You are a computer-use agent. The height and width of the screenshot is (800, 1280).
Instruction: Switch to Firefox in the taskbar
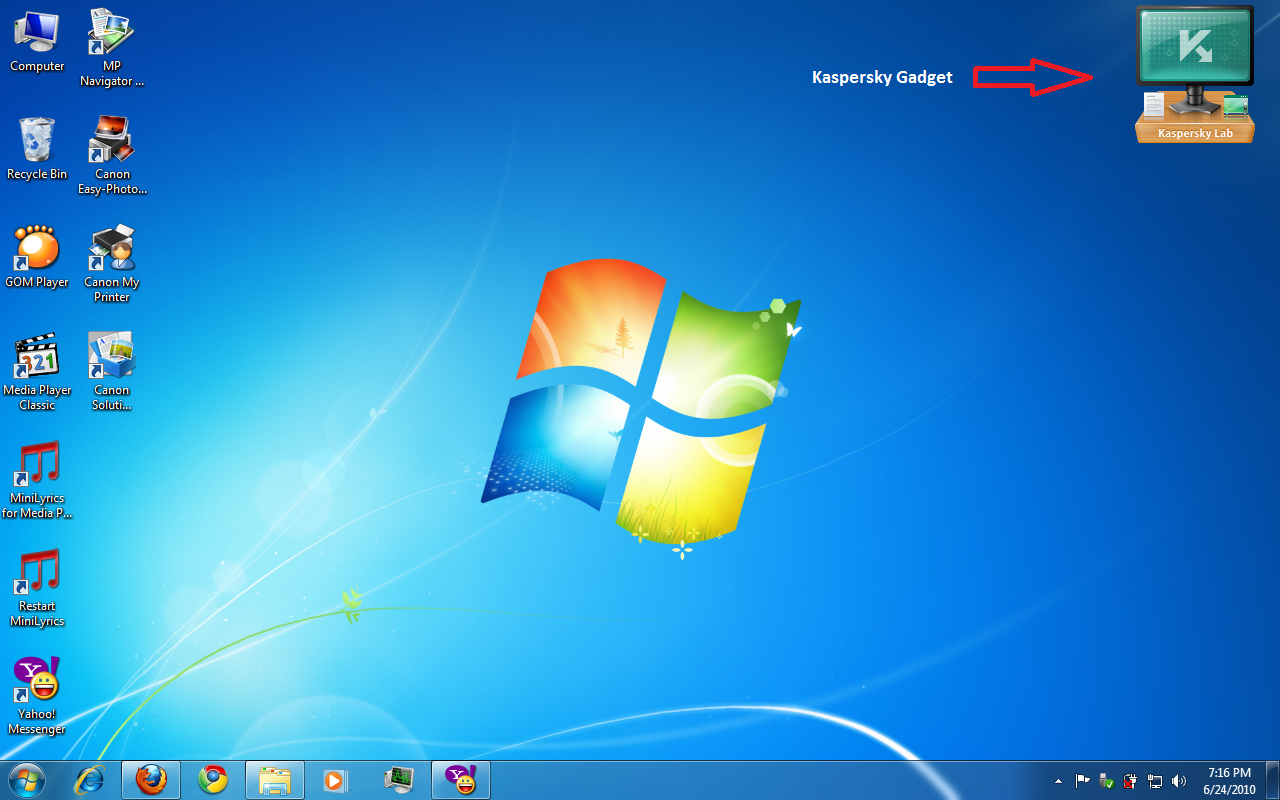(x=151, y=779)
